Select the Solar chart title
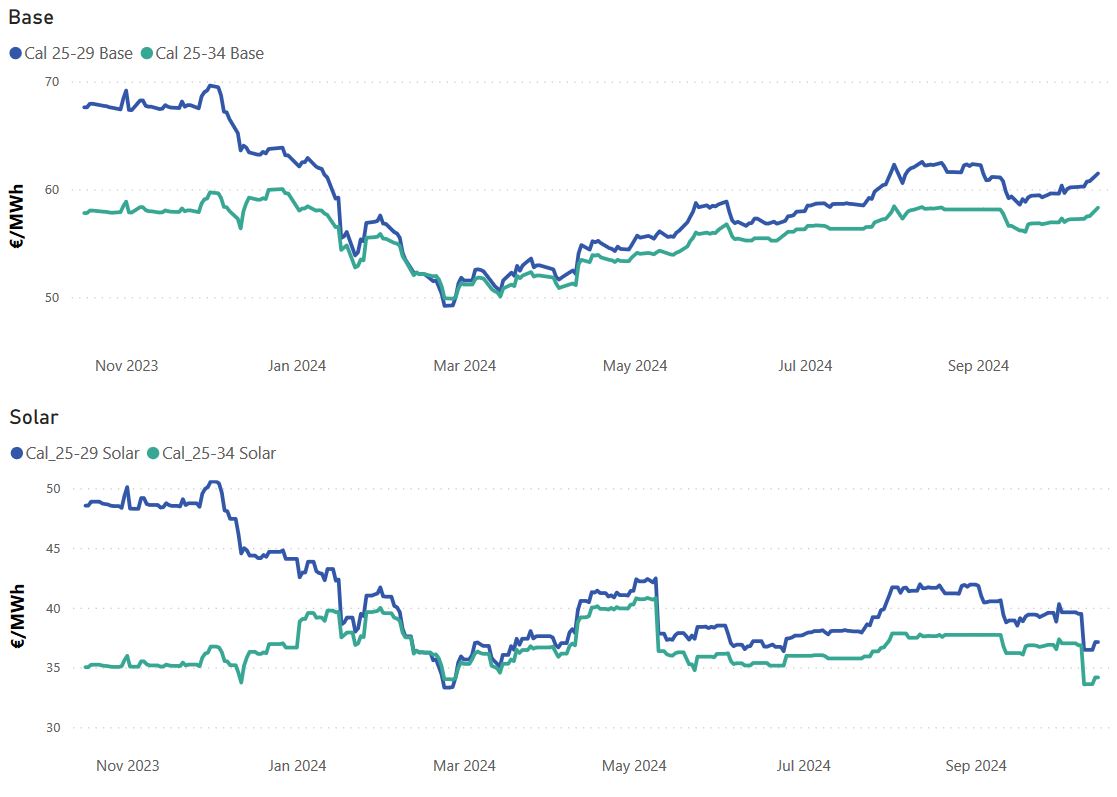 click(34, 417)
